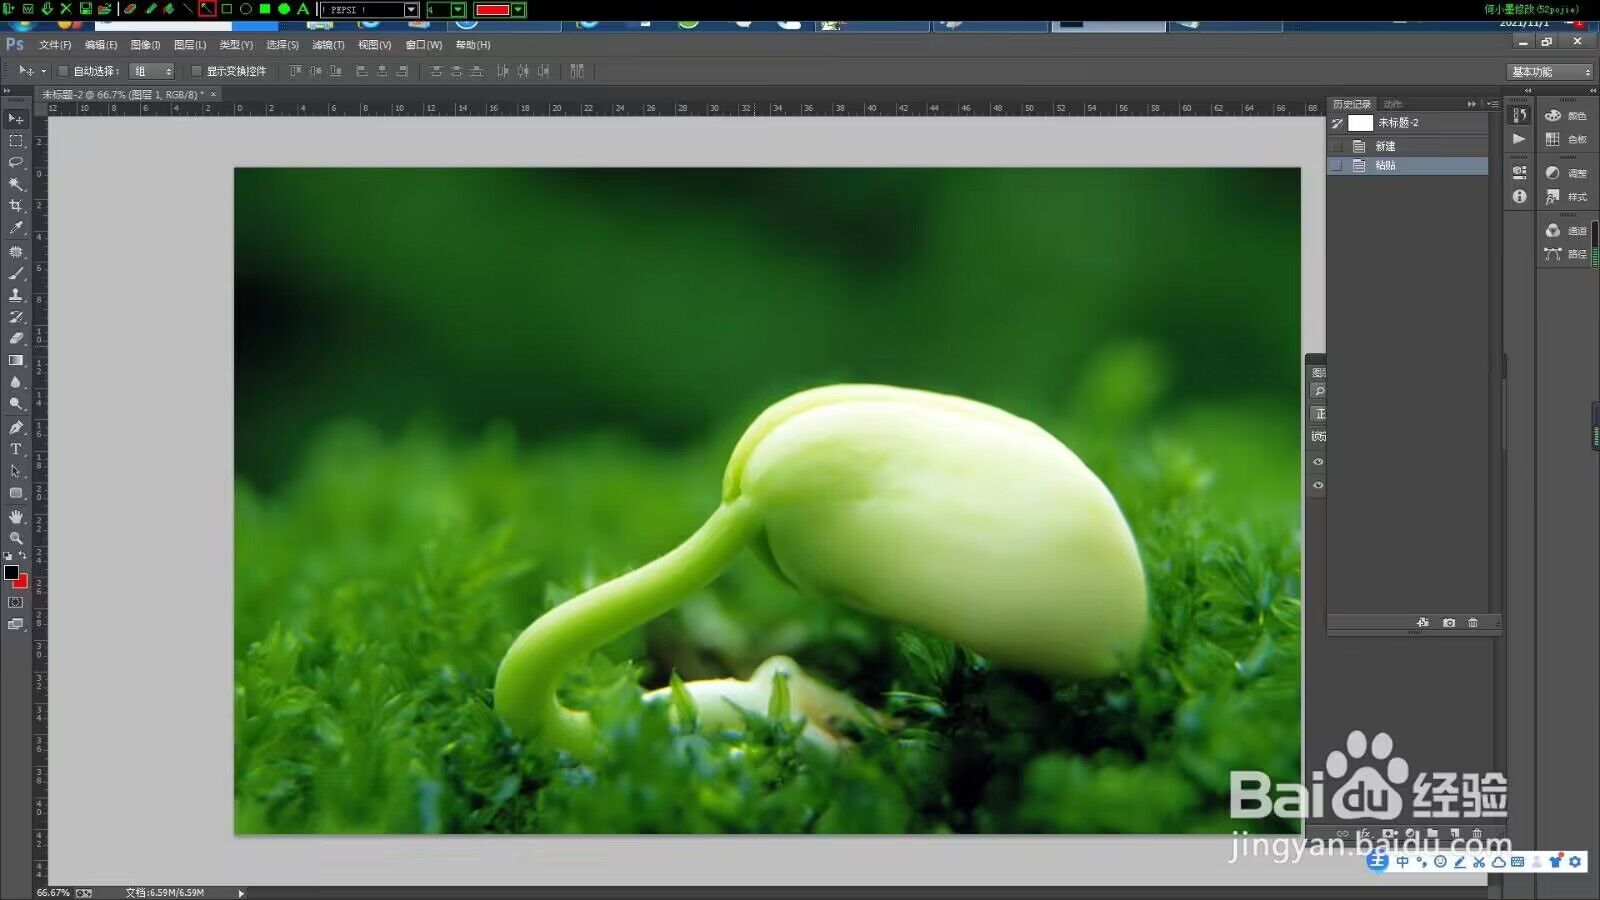Screen dimensions: 1600x900
Task: Select the Crop tool
Action: click(x=16, y=206)
